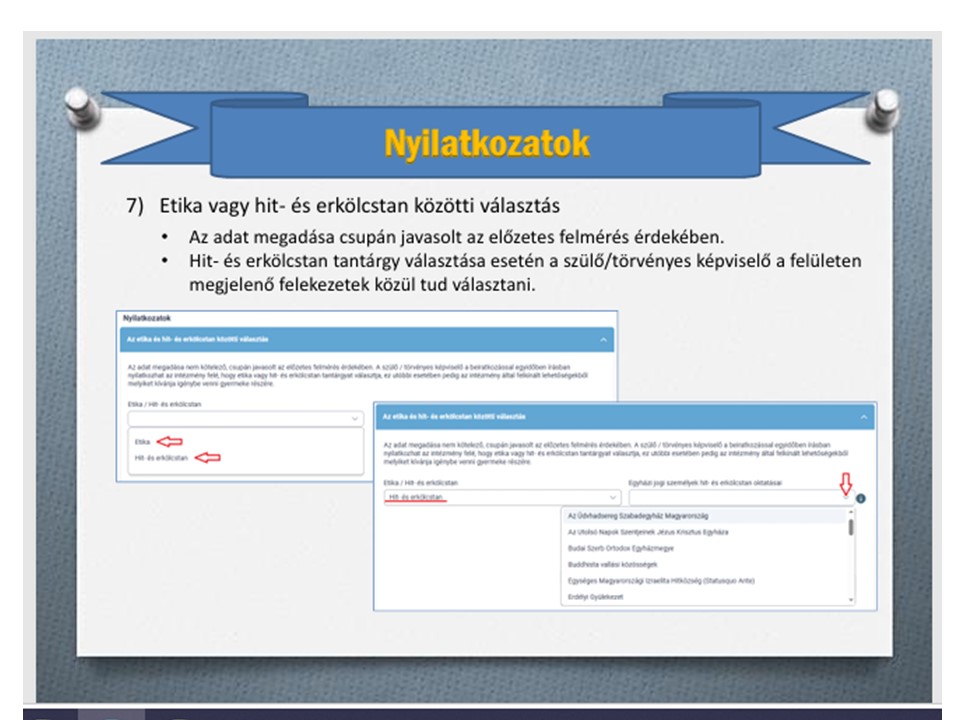960x720 pixels.
Task: Choose Hit- és erkölcstan from the left list
Action: pos(161,458)
